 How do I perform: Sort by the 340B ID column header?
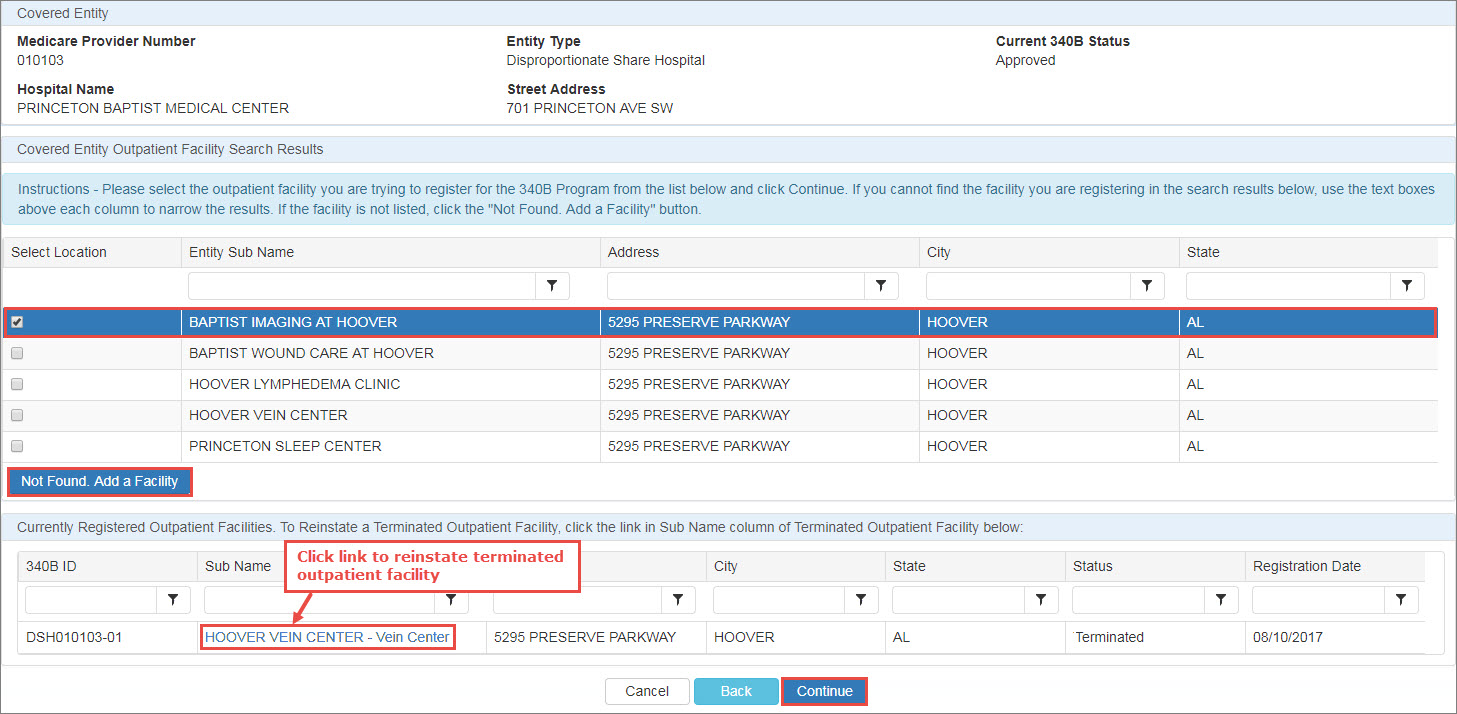(x=51, y=566)
